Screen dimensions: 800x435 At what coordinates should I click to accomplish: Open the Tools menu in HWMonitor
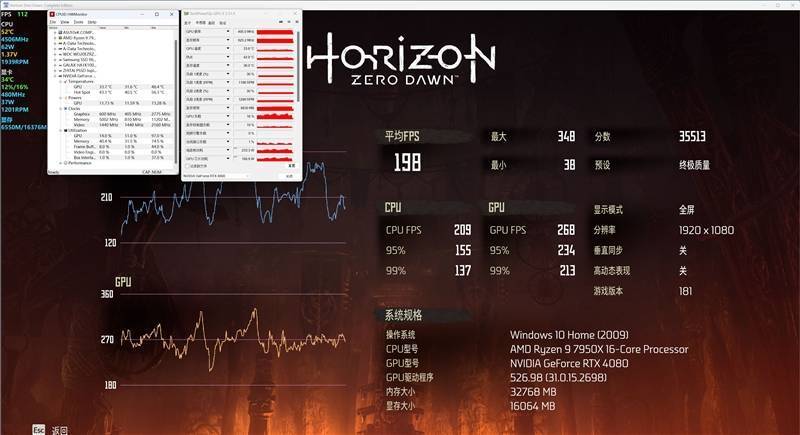coord(78,22)
